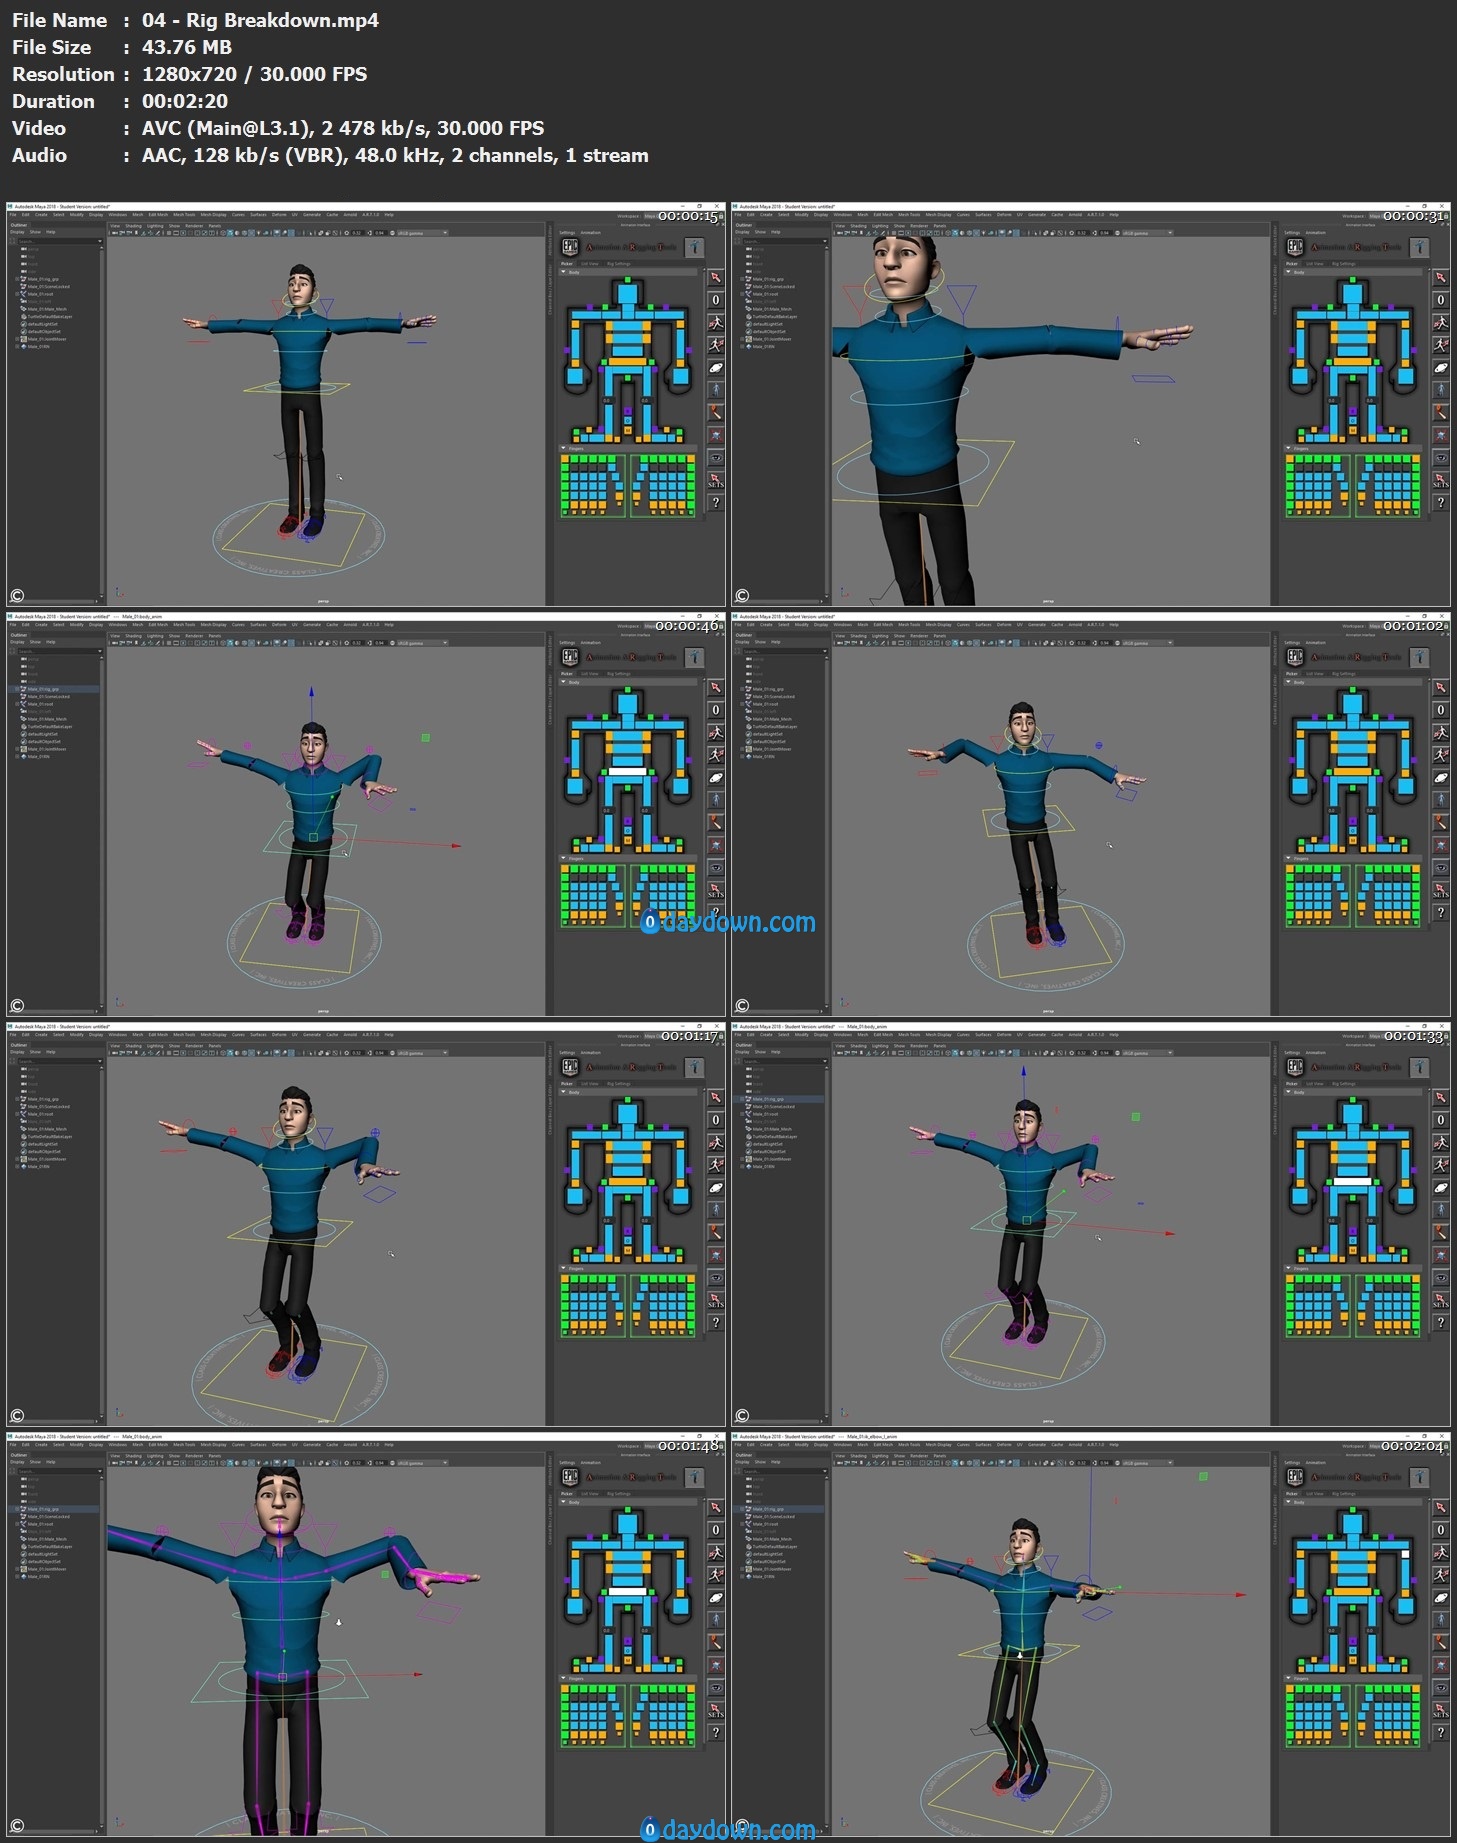
Task: Click the red arrow selection tool, 00:01:48 frame
Action: (x=716, y=1507)
